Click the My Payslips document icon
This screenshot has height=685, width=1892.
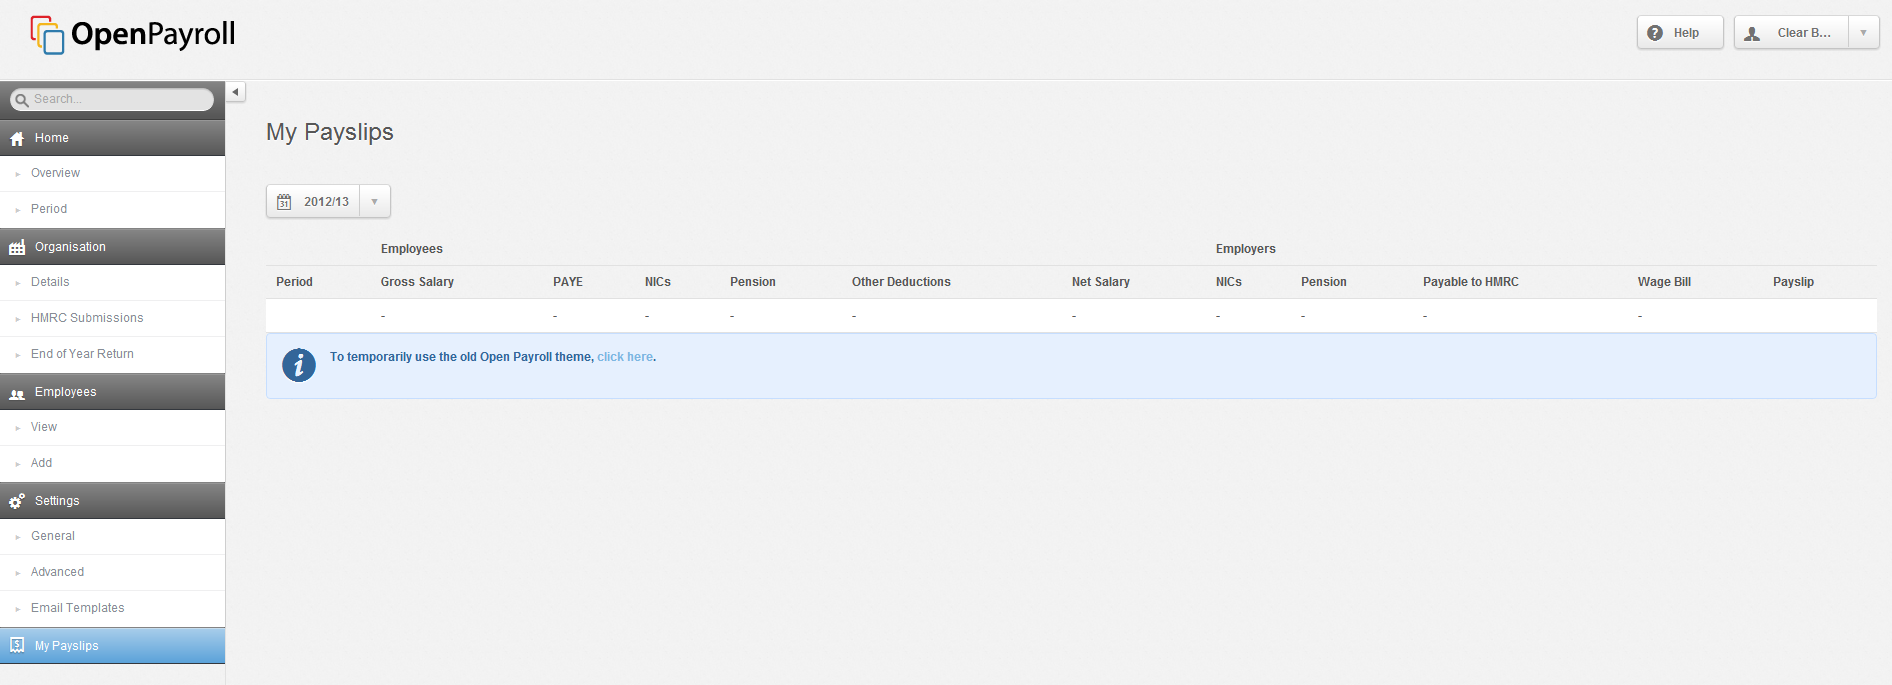[17, 645]
